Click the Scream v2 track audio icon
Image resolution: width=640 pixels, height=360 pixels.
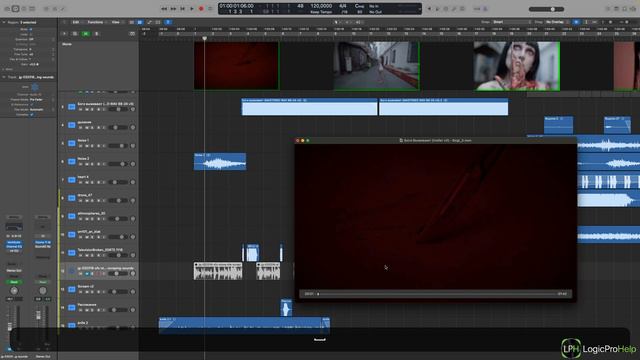(x=71, y=289)
